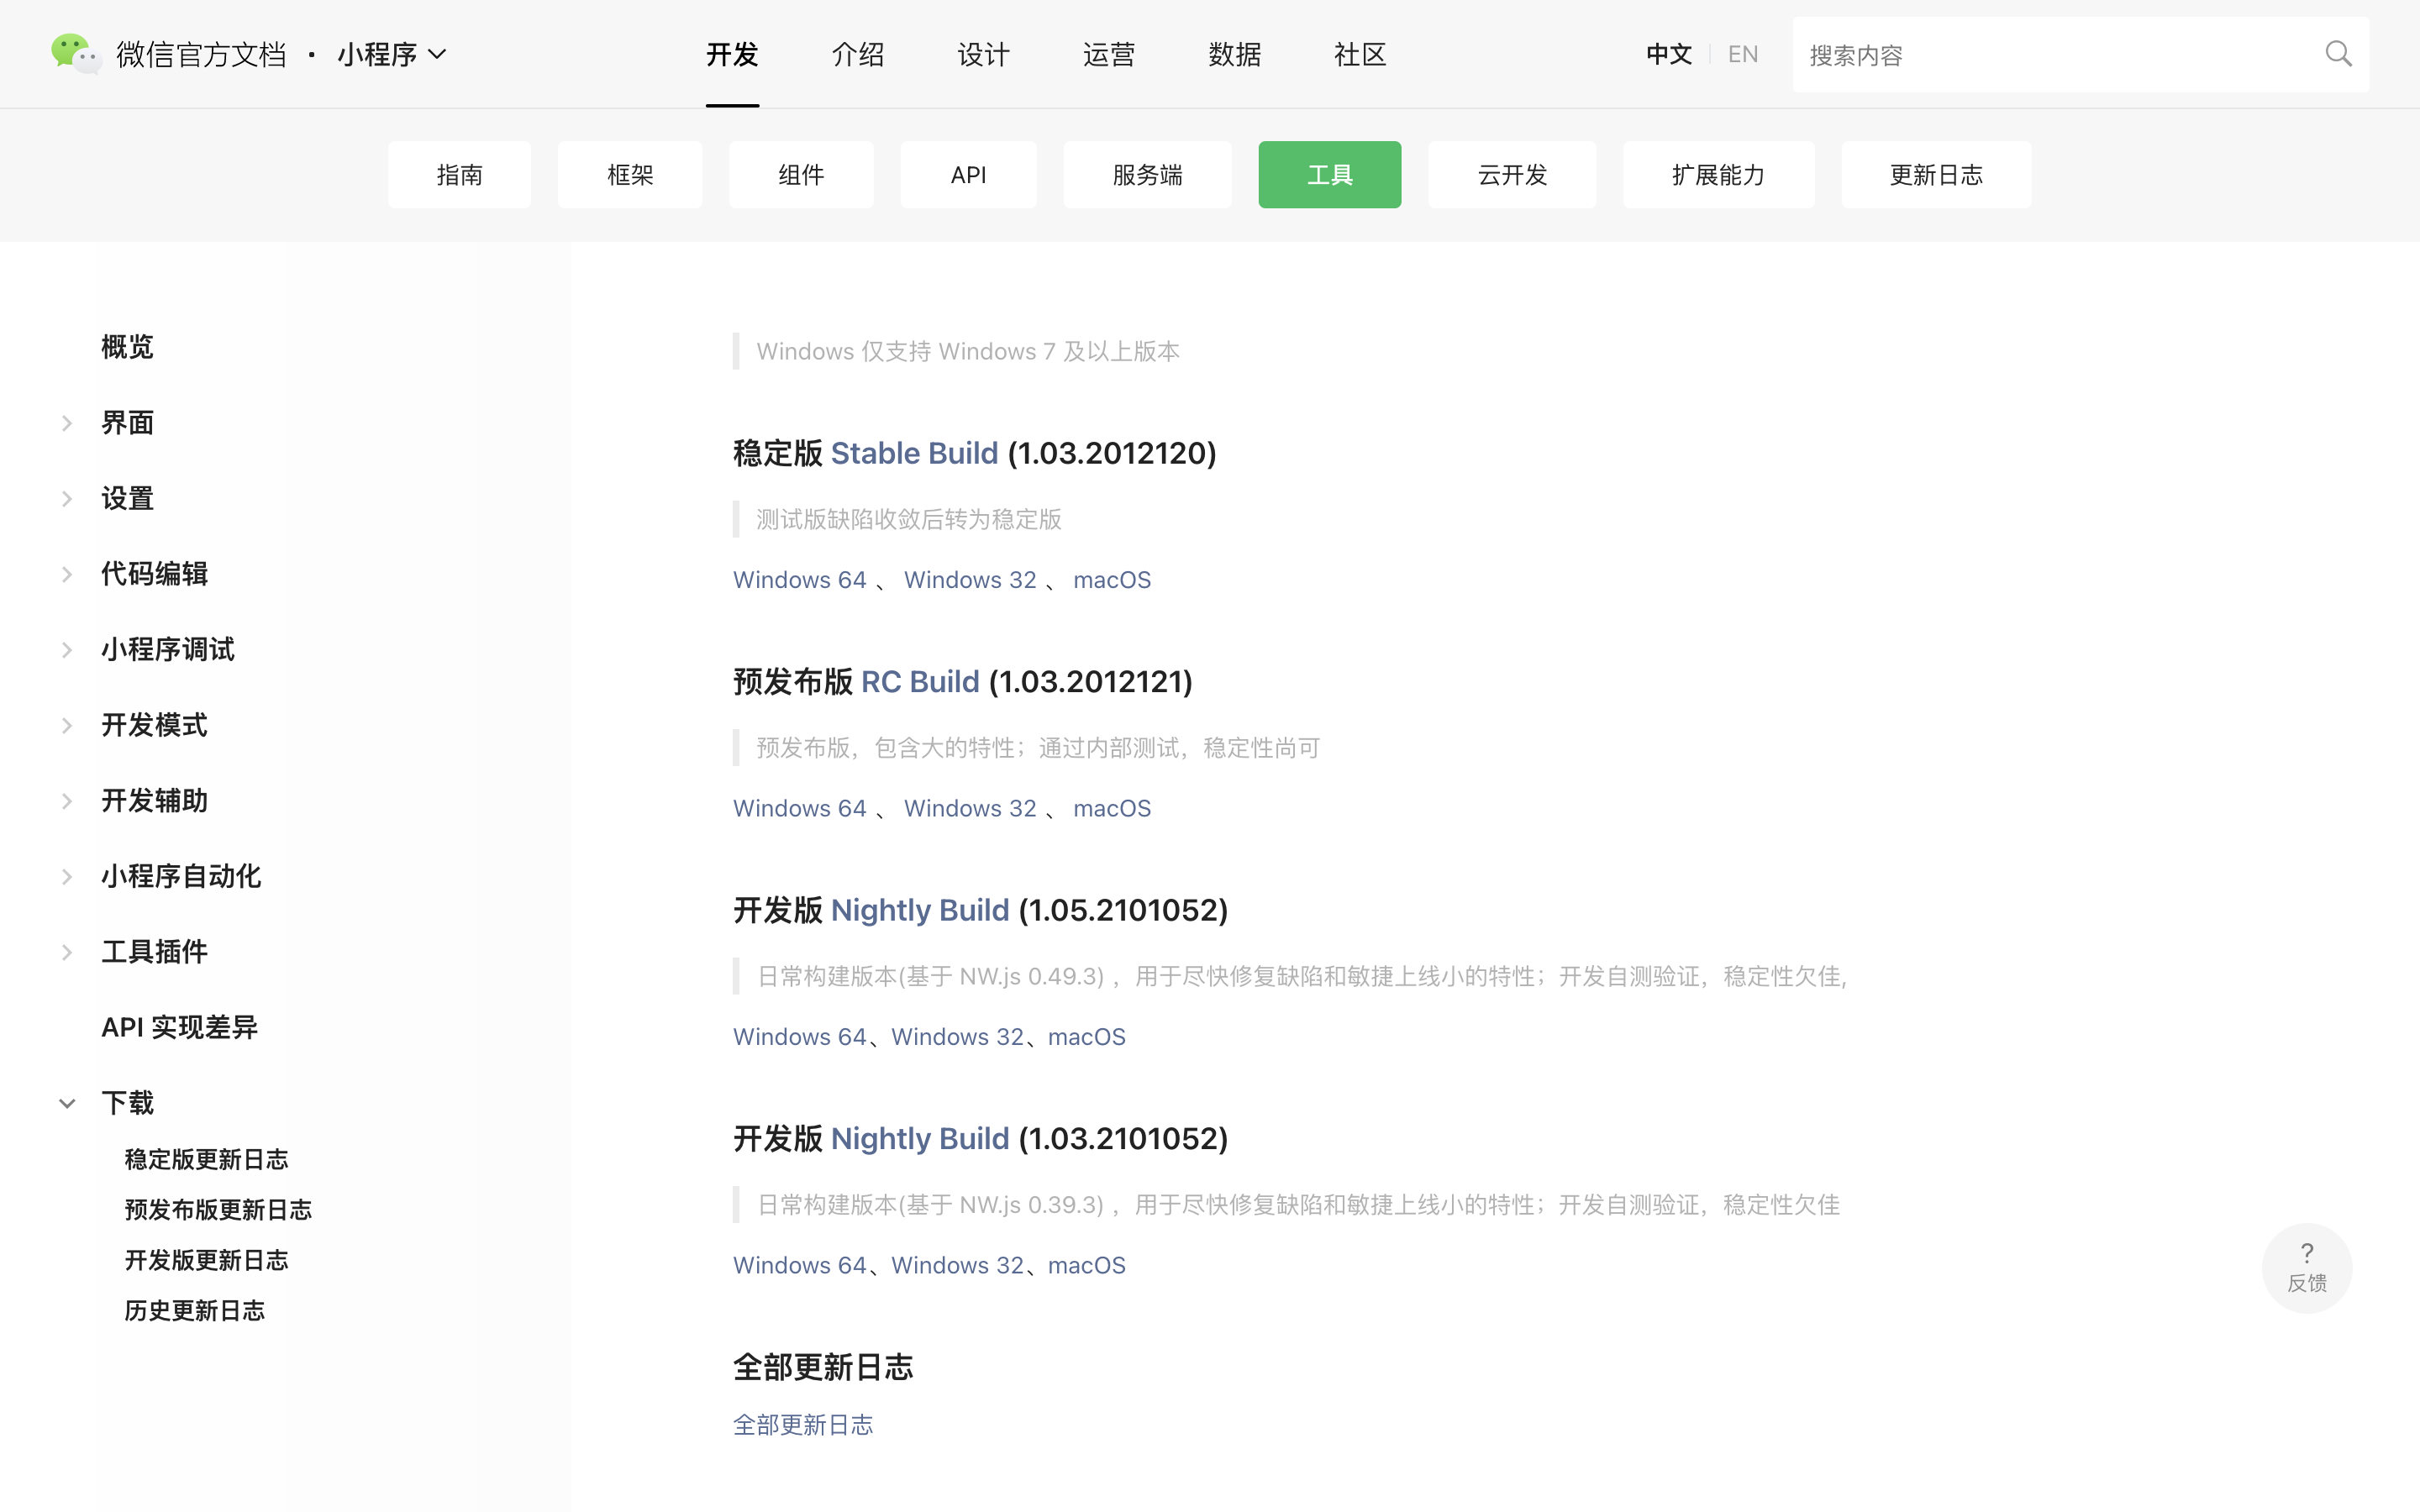Switch language to 中文
The width and height of the screenshot is (2420, 1512).
pyautogui.click(x=1669, y=54)
